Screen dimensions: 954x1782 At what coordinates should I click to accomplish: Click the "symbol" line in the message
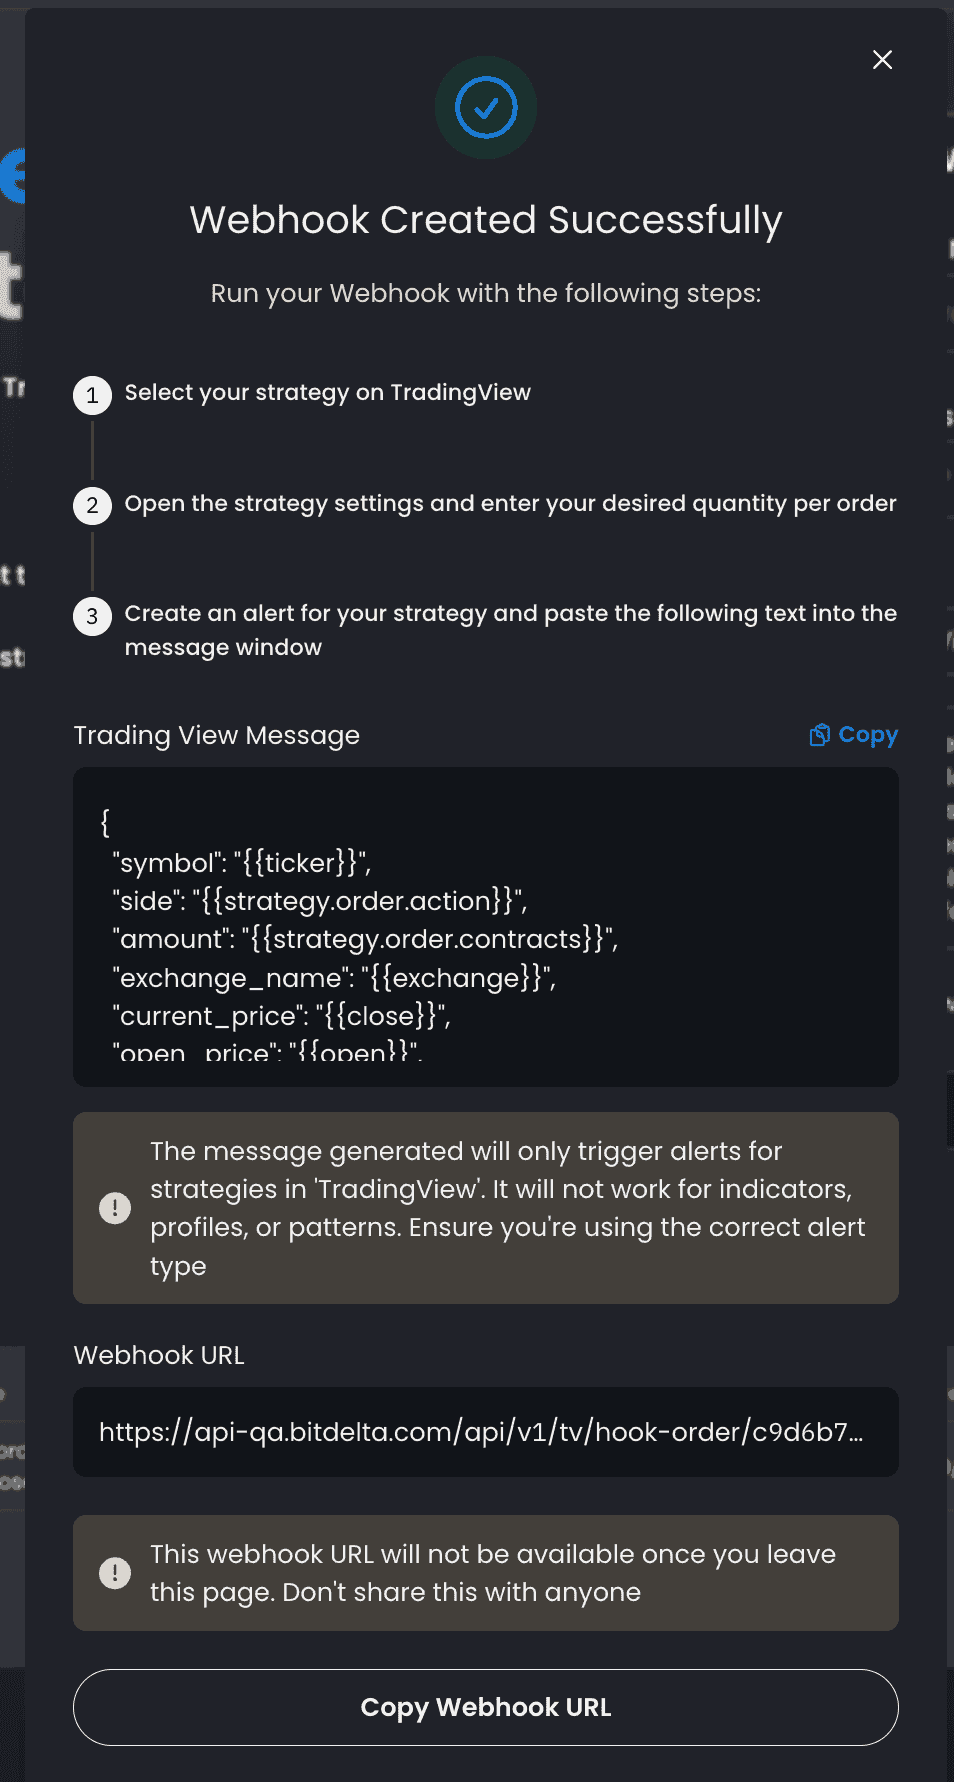tap(242, 863)
